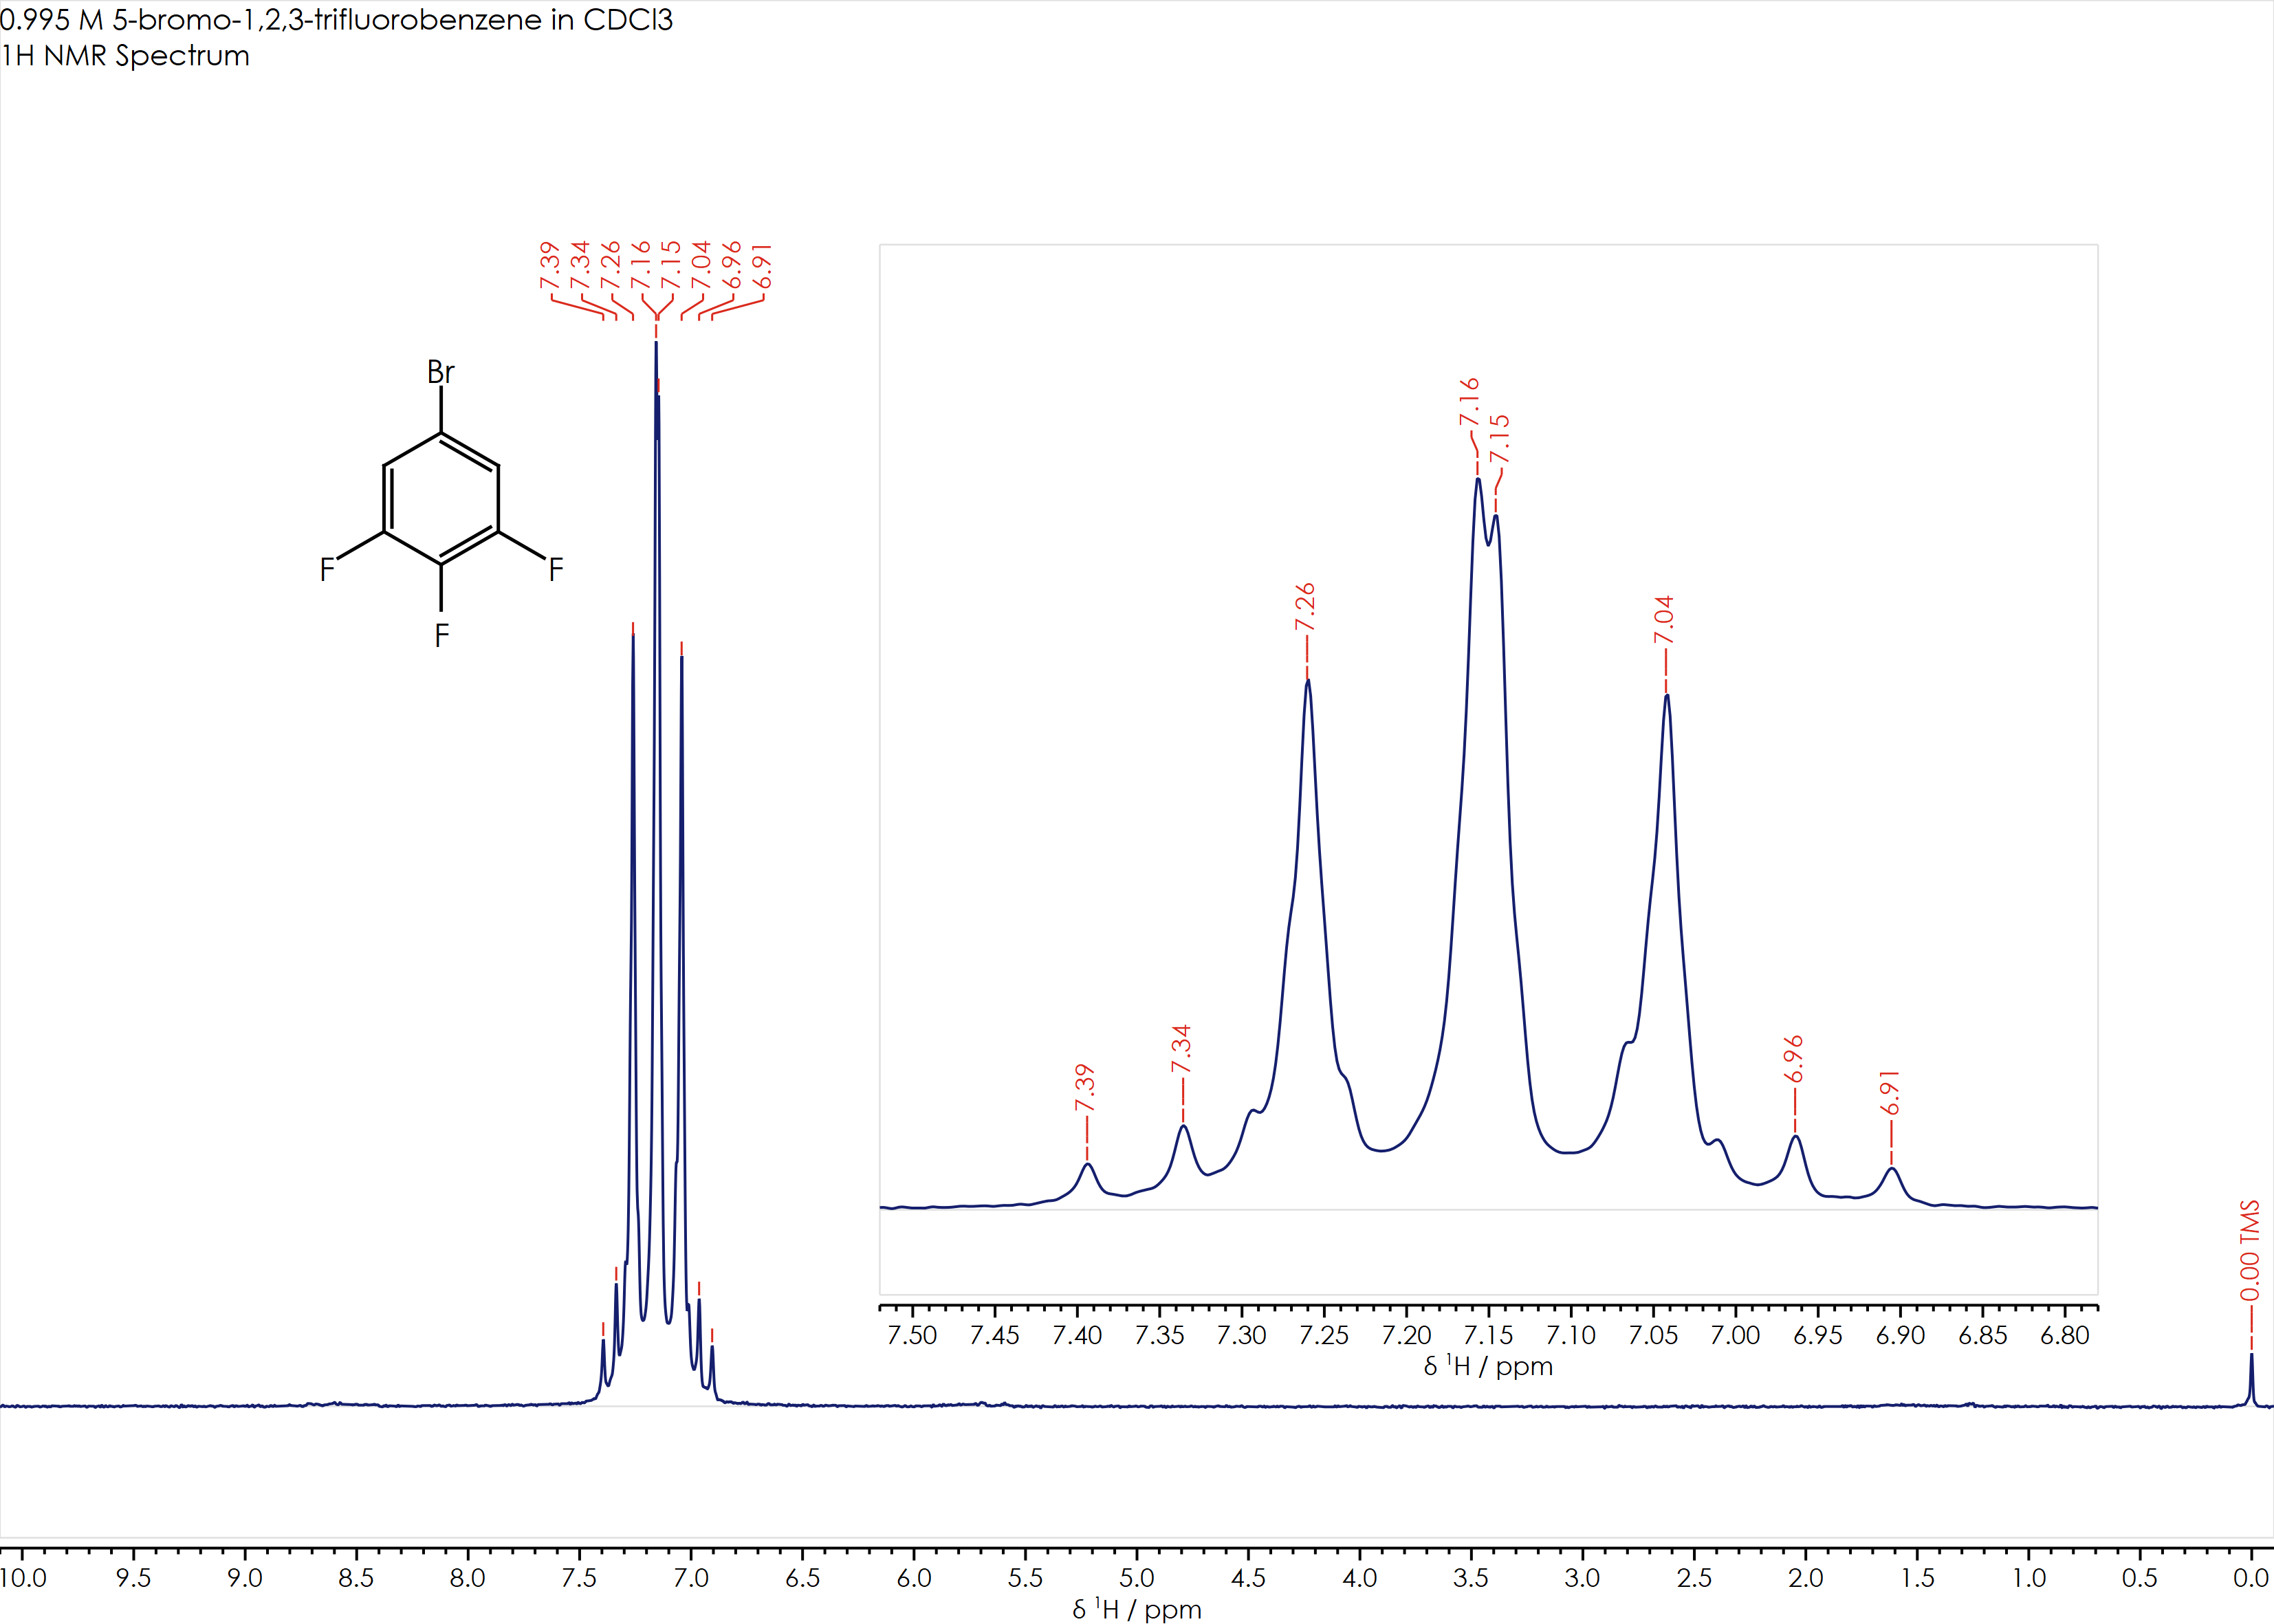The image size is (2274, 1624).
Task: Click the 7.50 tick label on inset axis
Action: (x=912, y=1335)
